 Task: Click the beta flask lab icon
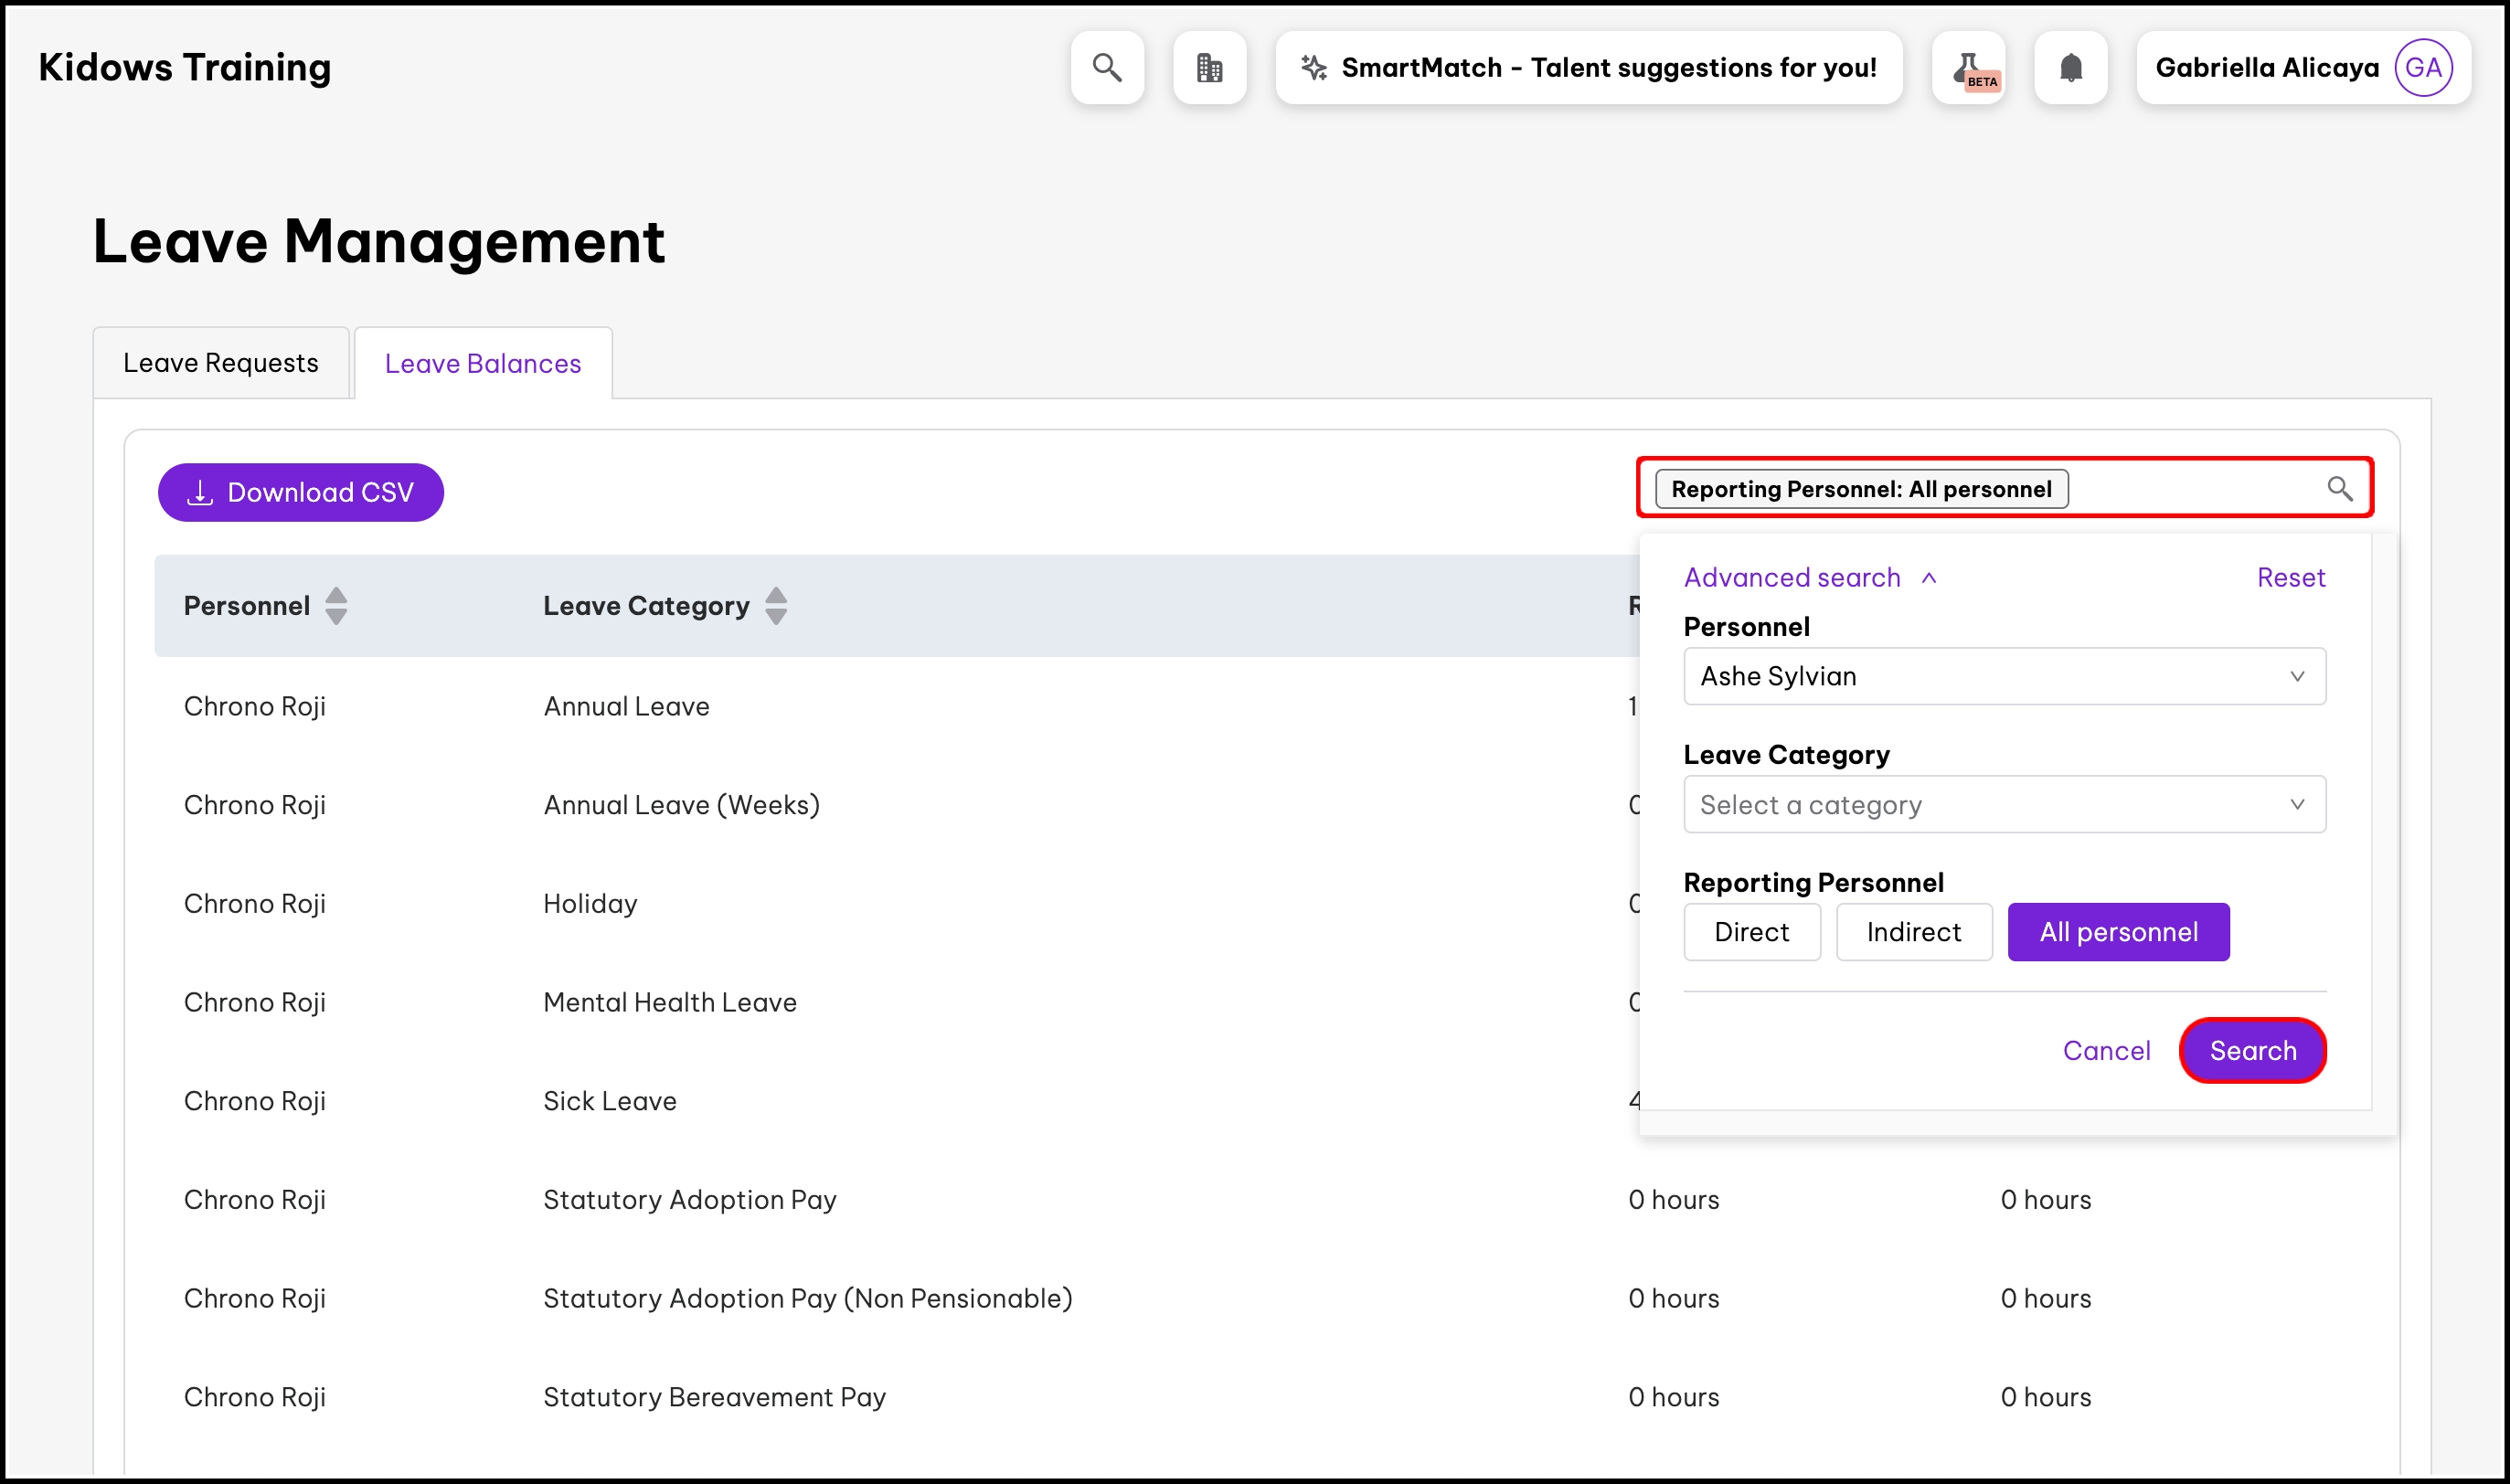point(1969,67)
